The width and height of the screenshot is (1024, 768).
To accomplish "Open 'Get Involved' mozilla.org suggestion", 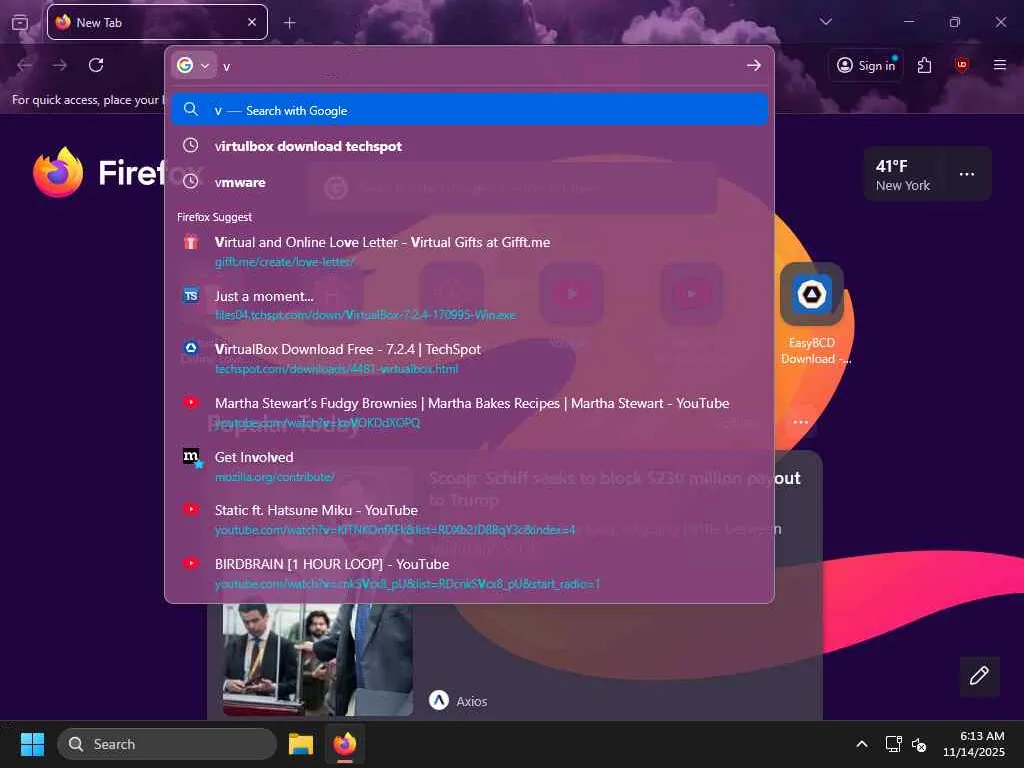I will [x=469, y=466].
